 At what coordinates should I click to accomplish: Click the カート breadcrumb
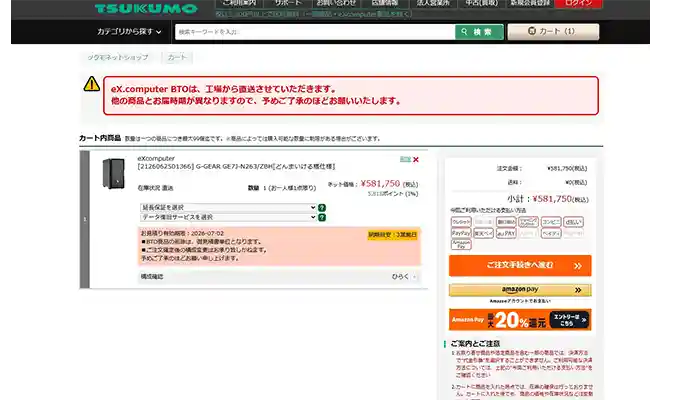tap(177, 57)
